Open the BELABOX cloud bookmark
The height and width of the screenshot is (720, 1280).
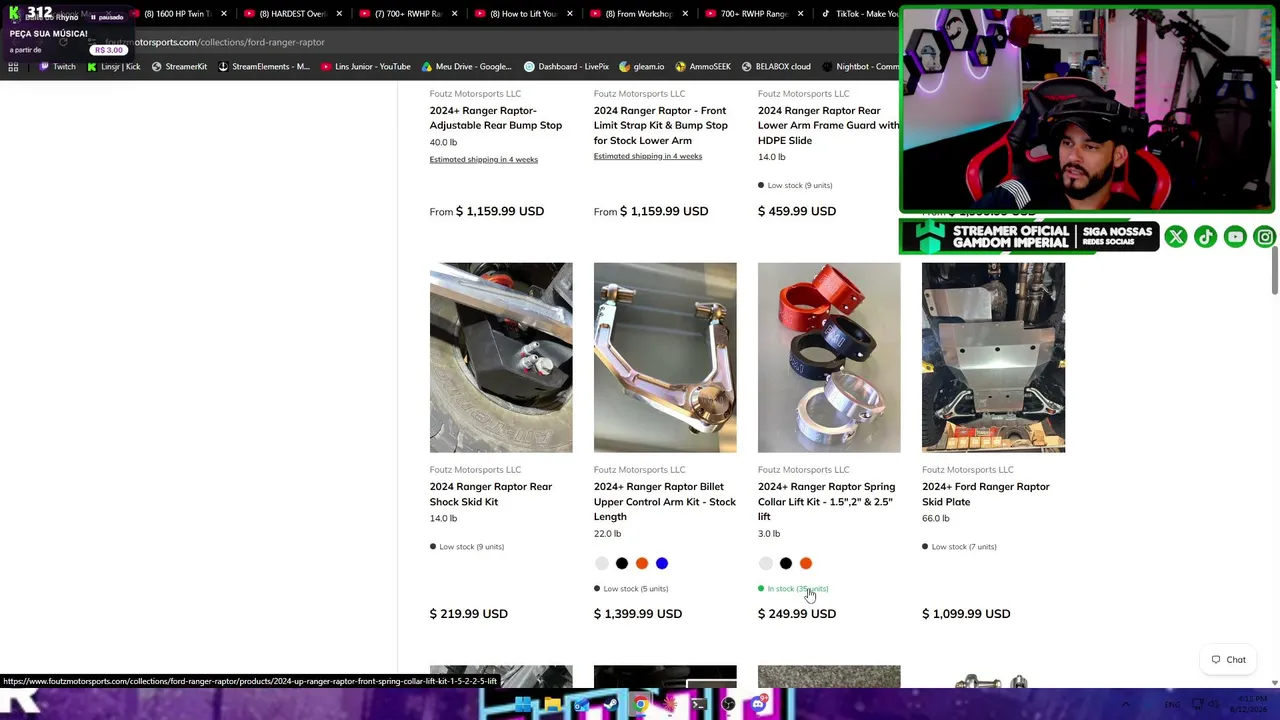(x=776, y=67)
